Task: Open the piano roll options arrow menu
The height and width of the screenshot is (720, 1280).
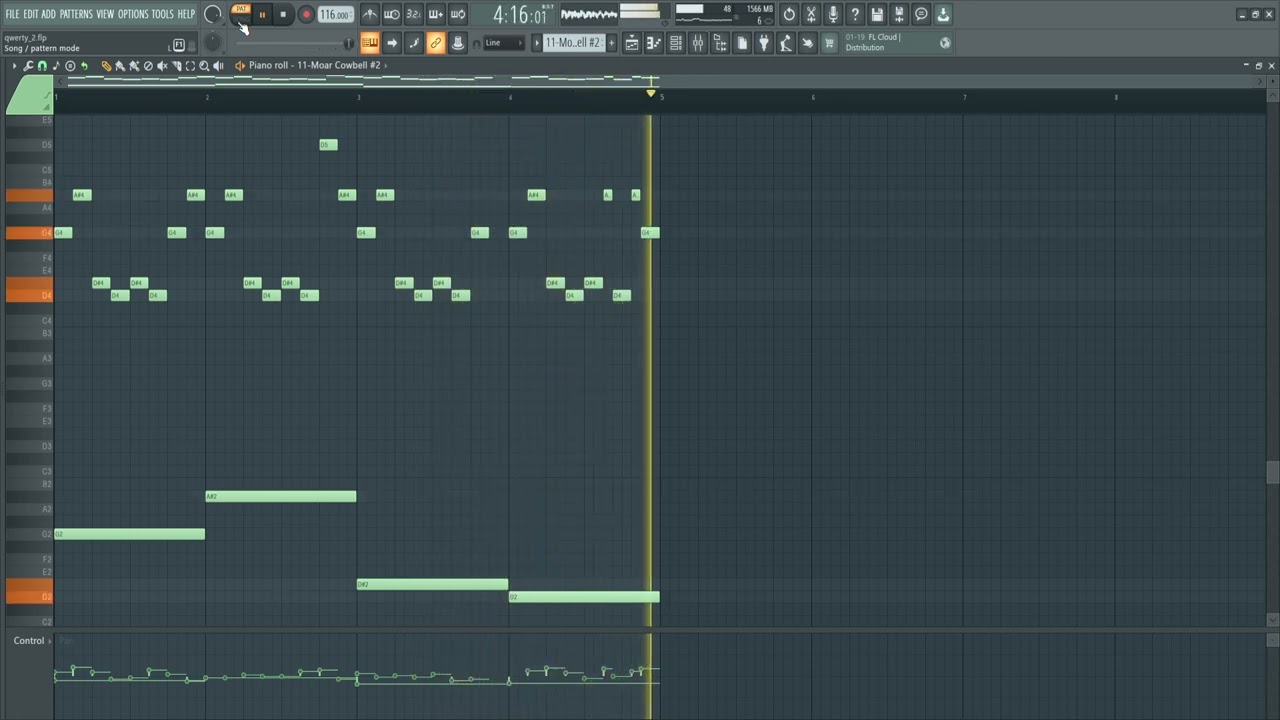Action: pos(14,65)
